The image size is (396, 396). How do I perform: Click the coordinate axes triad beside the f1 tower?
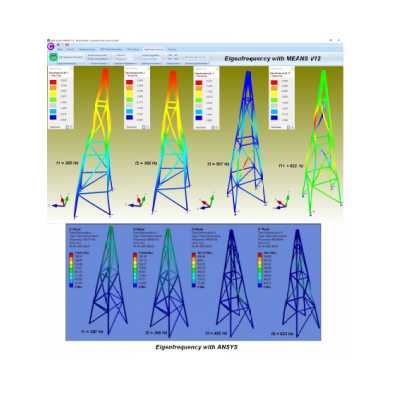pos(62,201)
